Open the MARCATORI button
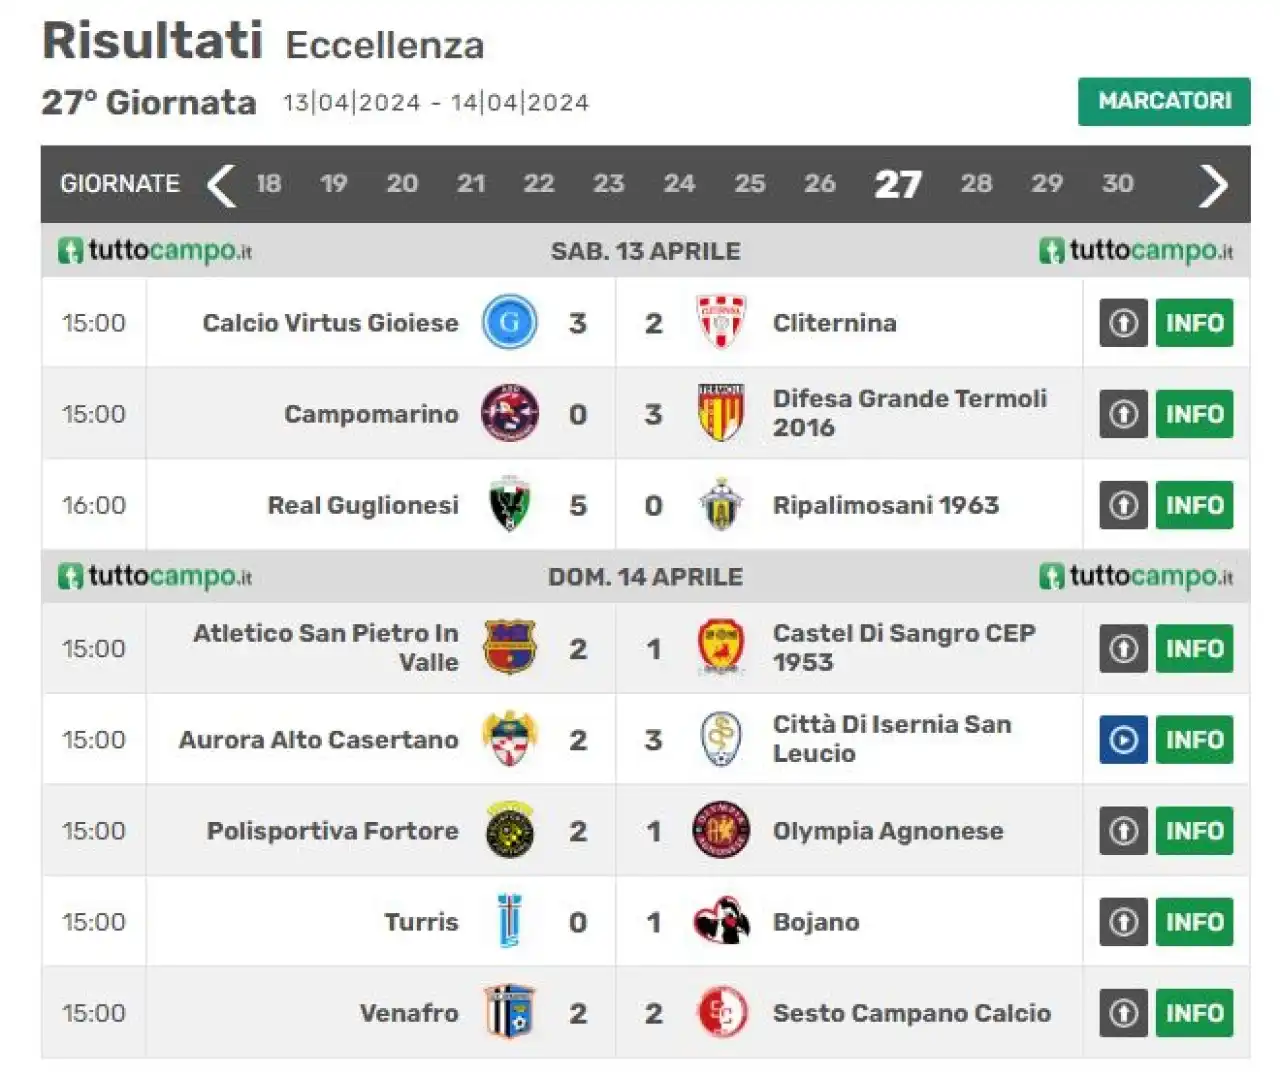1280x1076 pixels. (1164, 101)
